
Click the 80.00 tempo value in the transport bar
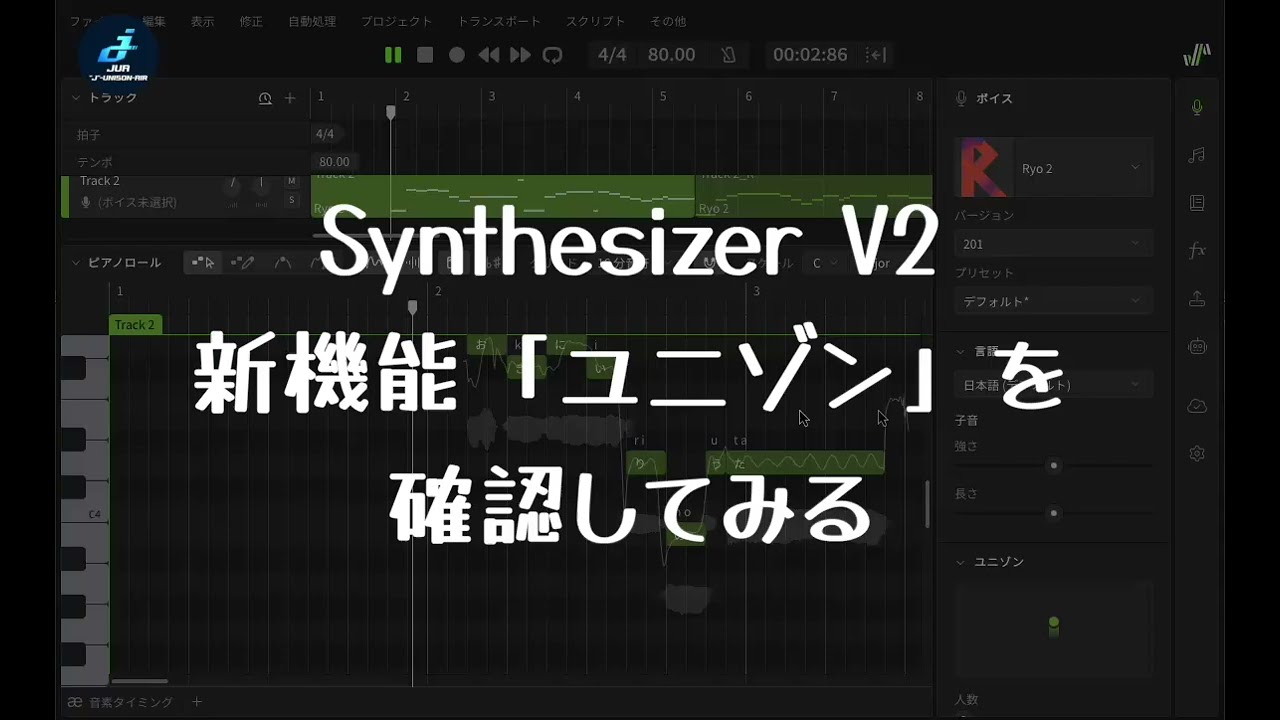click(x=671, y=55)
